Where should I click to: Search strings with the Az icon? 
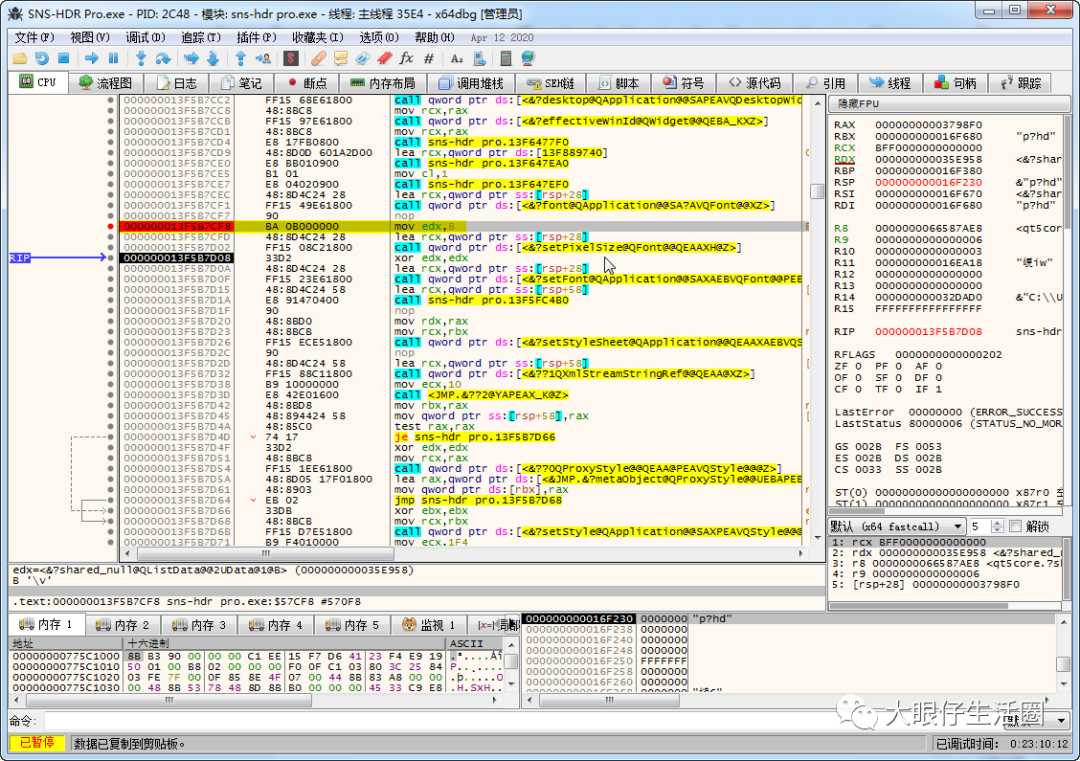457,59
